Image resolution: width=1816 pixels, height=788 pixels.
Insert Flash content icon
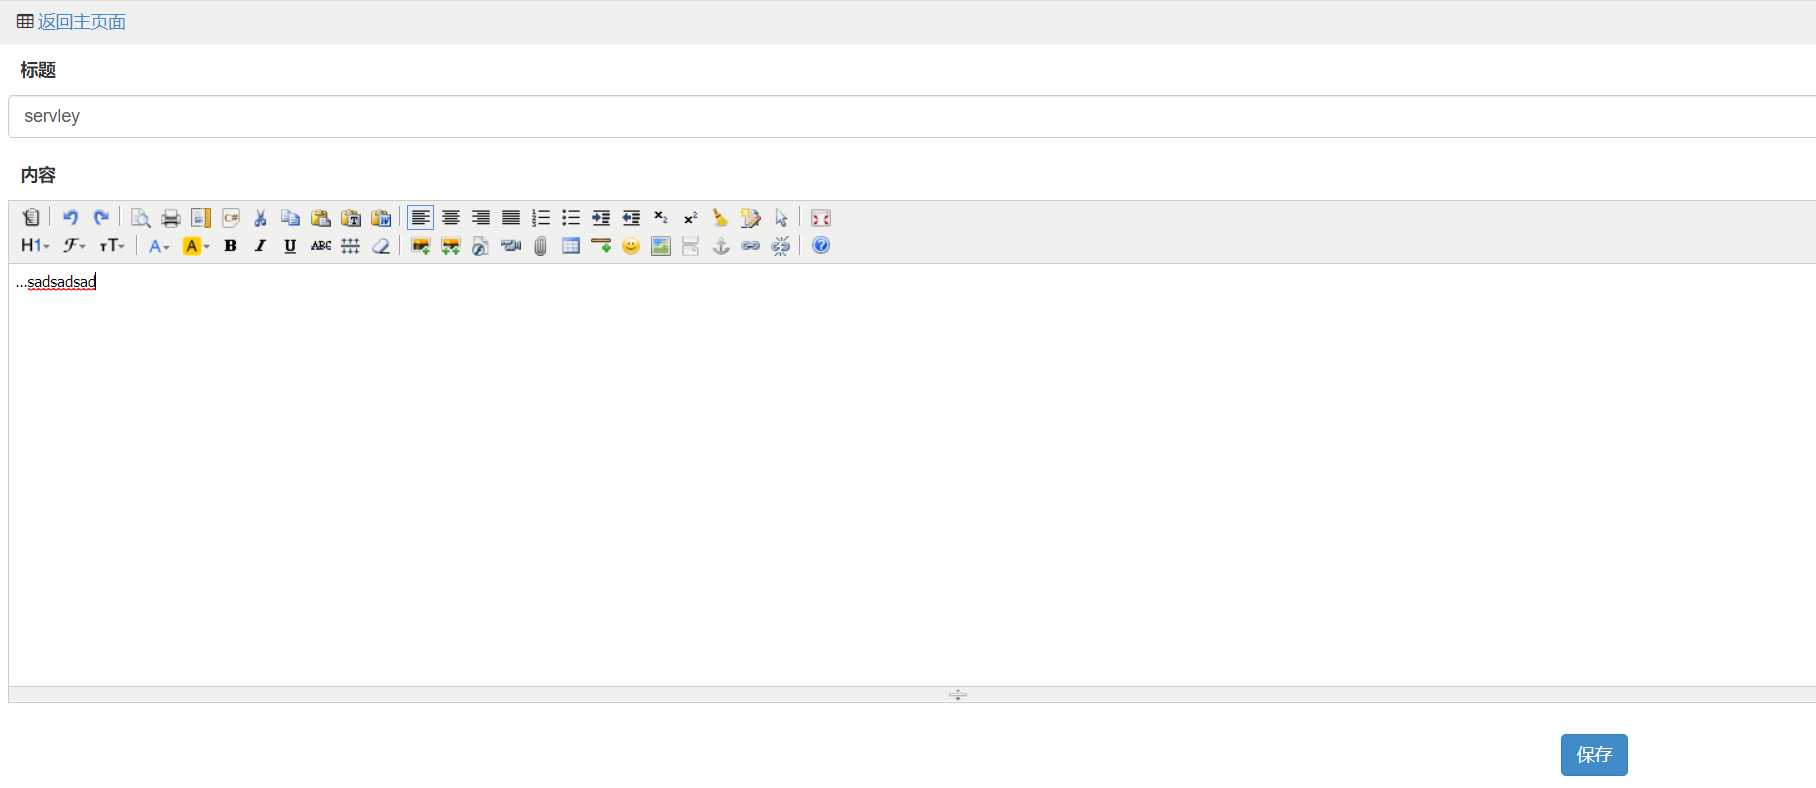[481, 245]
